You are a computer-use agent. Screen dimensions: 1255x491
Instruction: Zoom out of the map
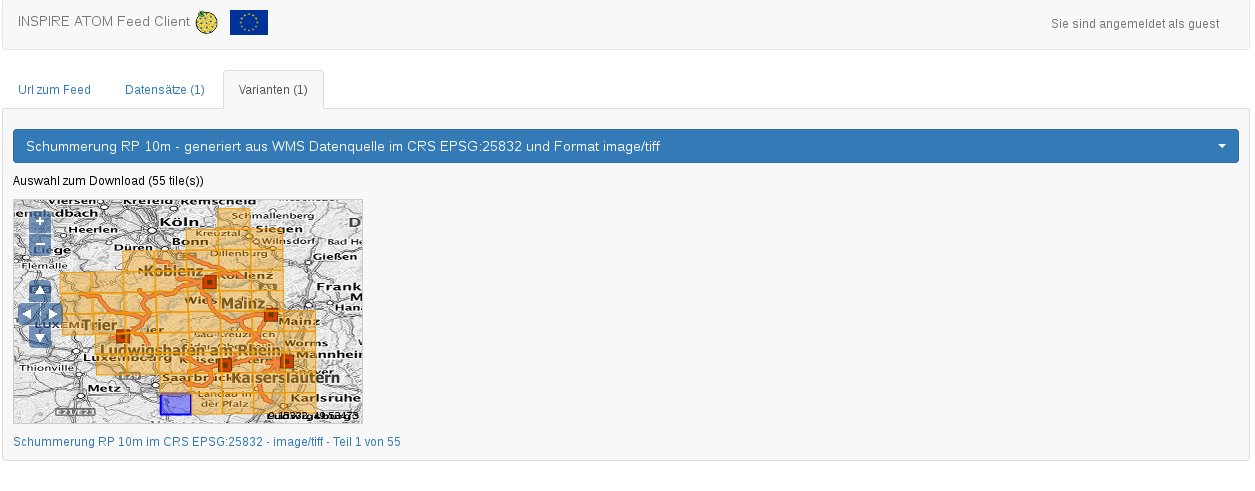[x=40, y=246]
